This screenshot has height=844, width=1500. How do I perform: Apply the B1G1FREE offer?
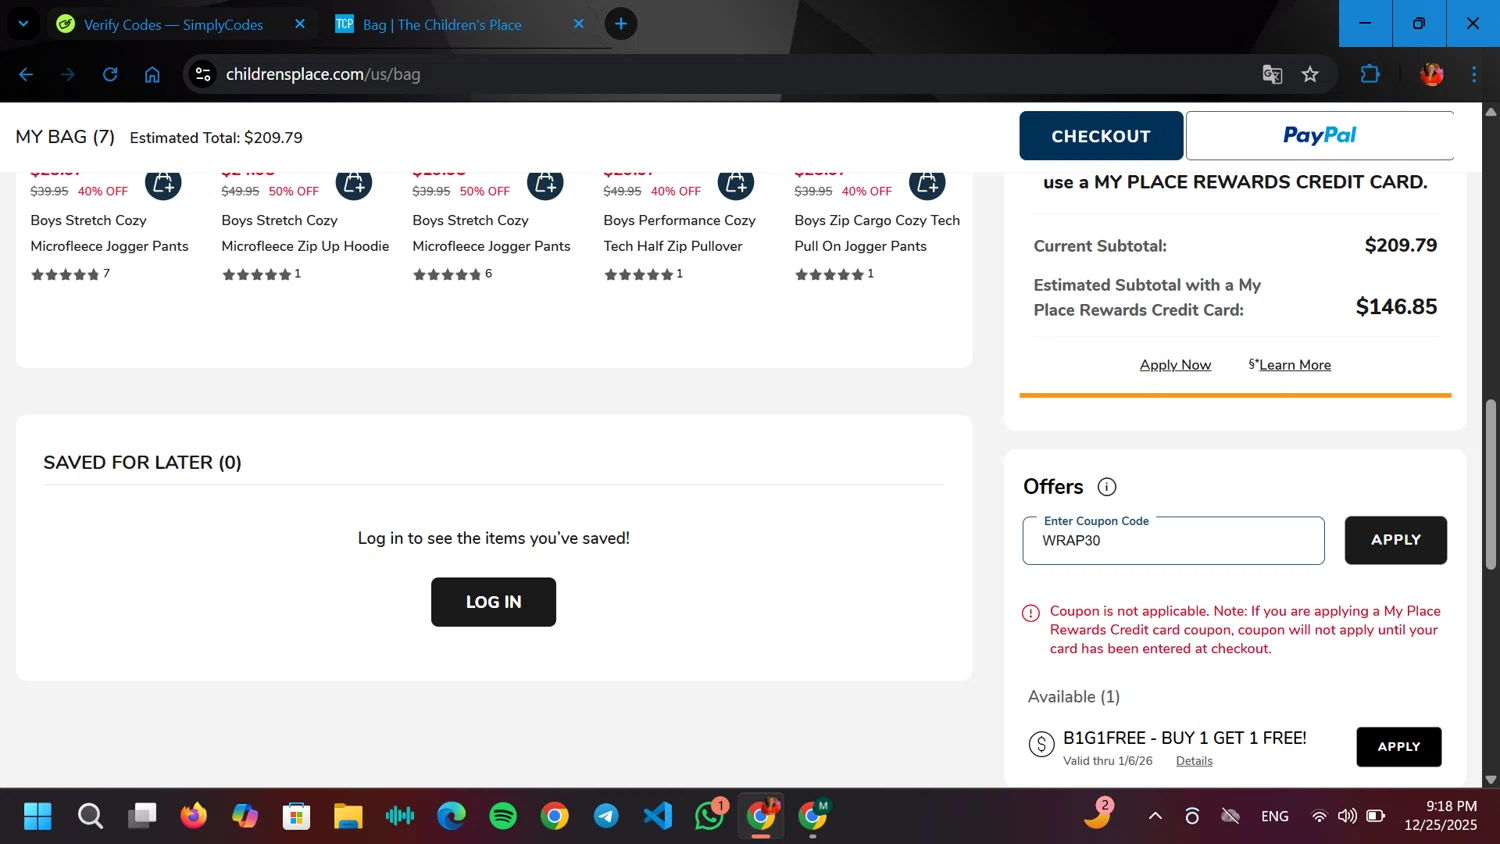tap(1398, 747)
